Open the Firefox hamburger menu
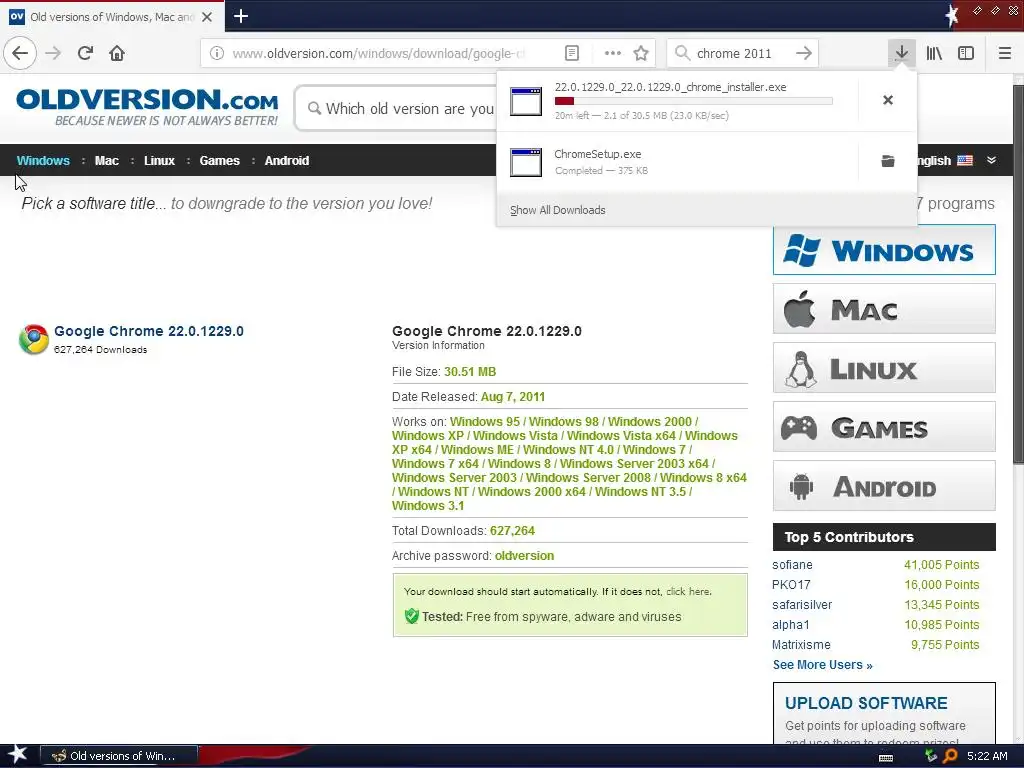1024x768 pixels. tap(1004, 53)
